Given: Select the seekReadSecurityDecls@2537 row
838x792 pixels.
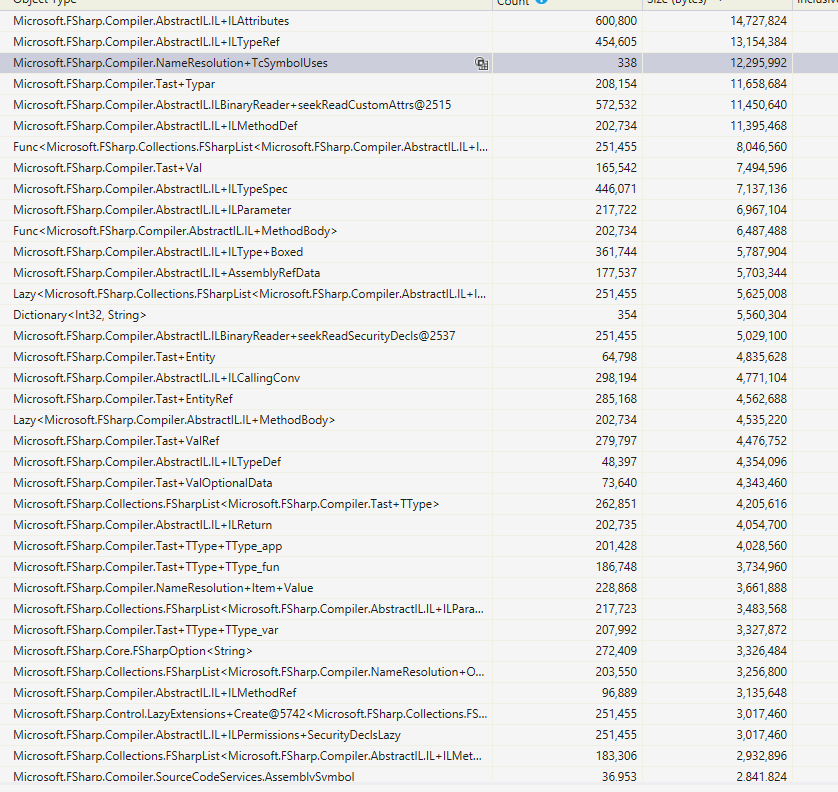Looking at the screenshot, I should 419,336.
